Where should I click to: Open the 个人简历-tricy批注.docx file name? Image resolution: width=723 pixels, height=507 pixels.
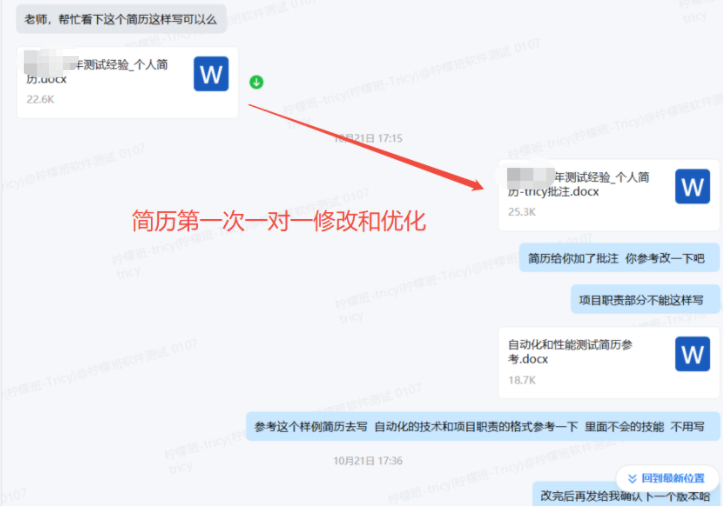coord(582,184)
